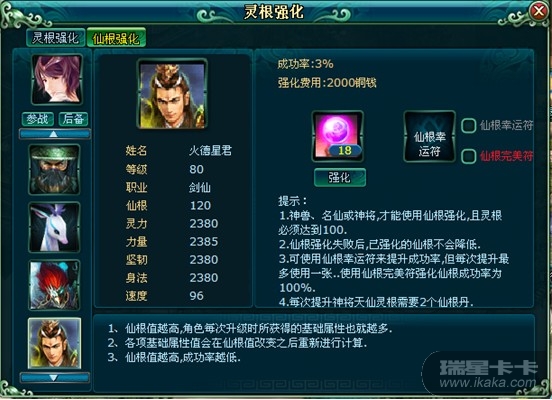The height and width of the screenshot is (400, 552).
Task: Move character list down with arrow bar
Action: 54,378
